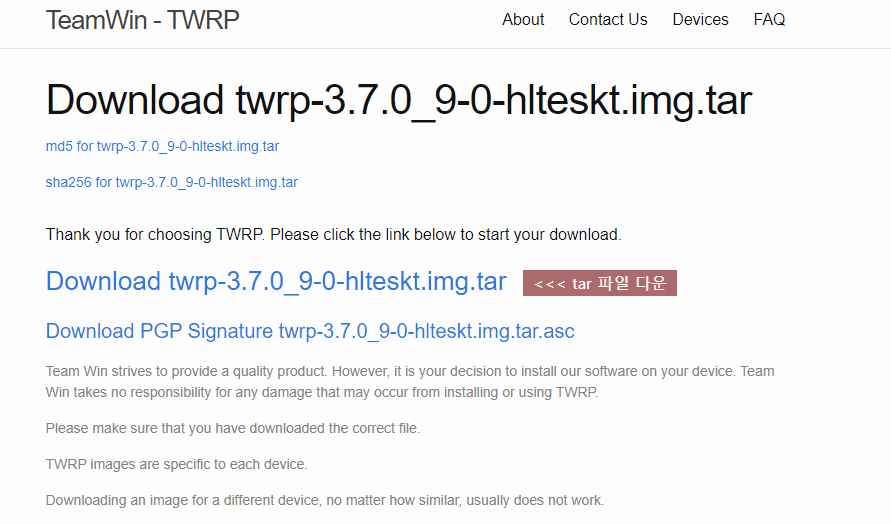Click 'Please make sure that you have downloaded' text
The image size is (891, 524).
pos(233,429)
